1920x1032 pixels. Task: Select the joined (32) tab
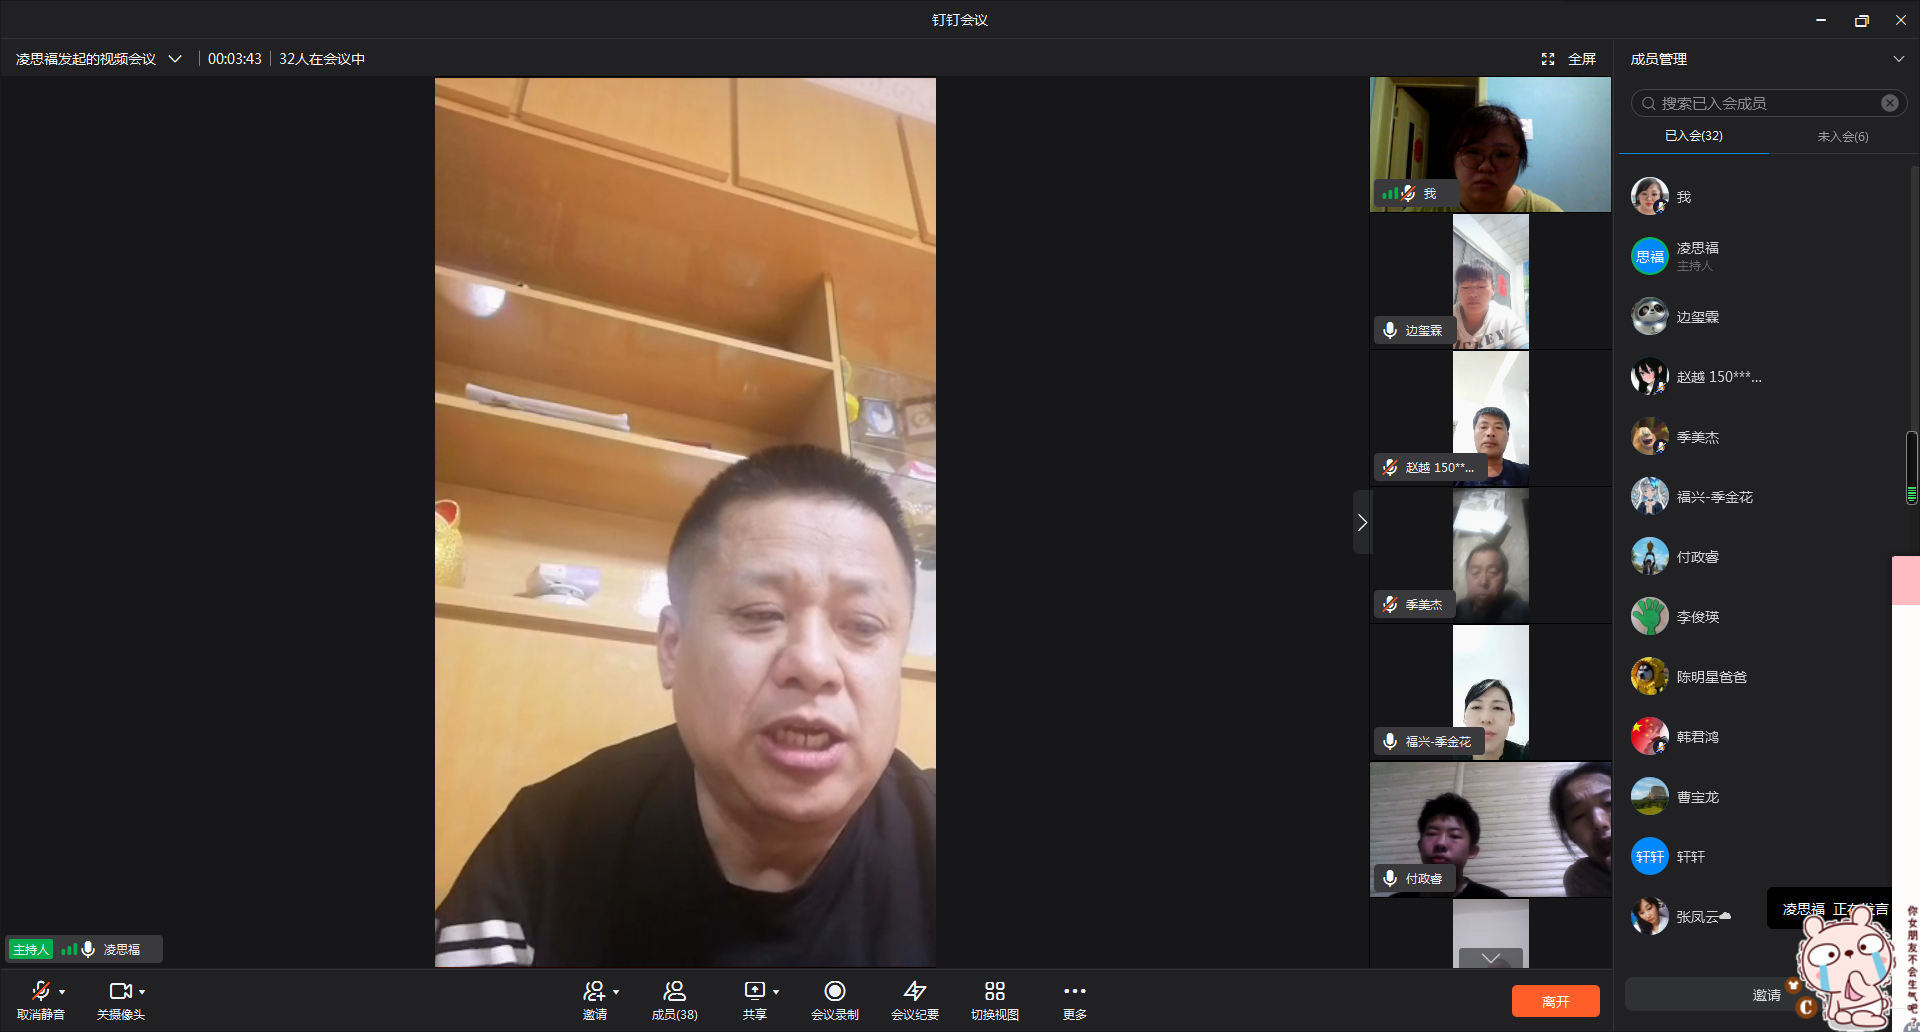click(1693, 136)
